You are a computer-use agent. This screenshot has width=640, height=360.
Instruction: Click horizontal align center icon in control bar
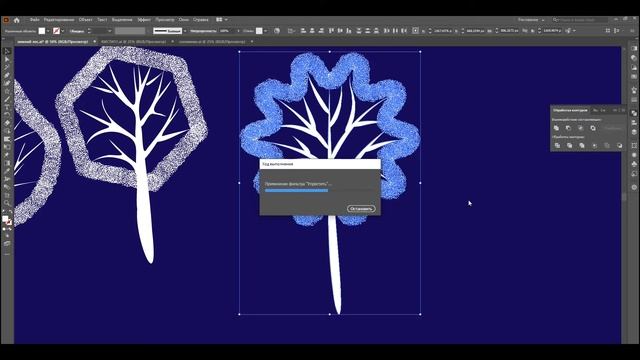[x=312, y=31]
